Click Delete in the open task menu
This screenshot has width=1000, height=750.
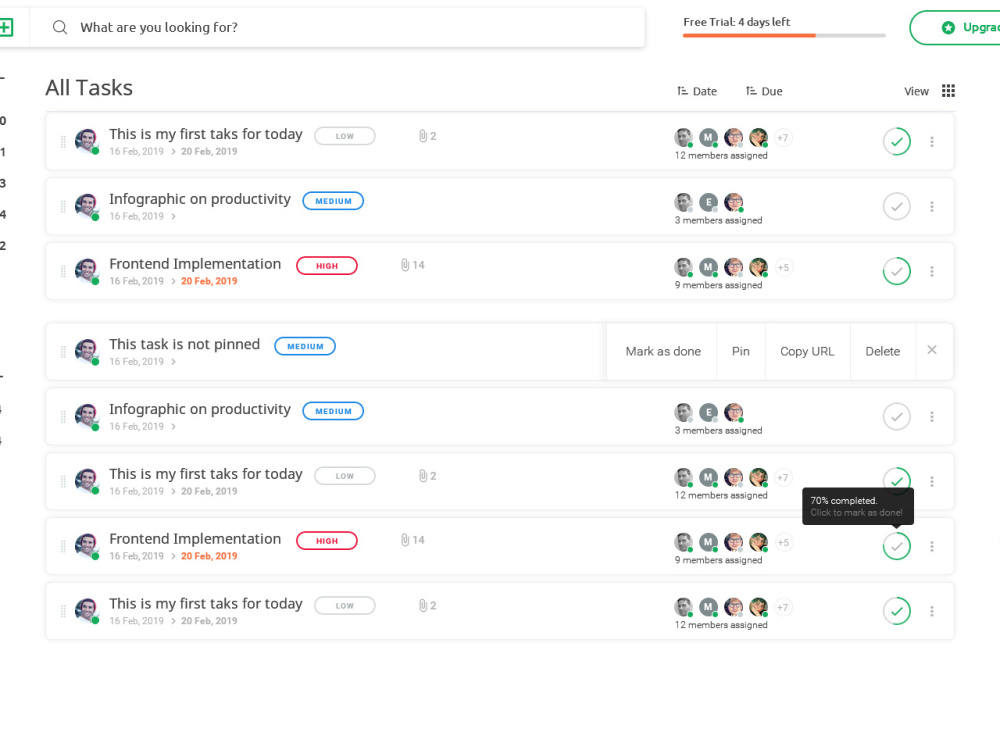(882, 351)
